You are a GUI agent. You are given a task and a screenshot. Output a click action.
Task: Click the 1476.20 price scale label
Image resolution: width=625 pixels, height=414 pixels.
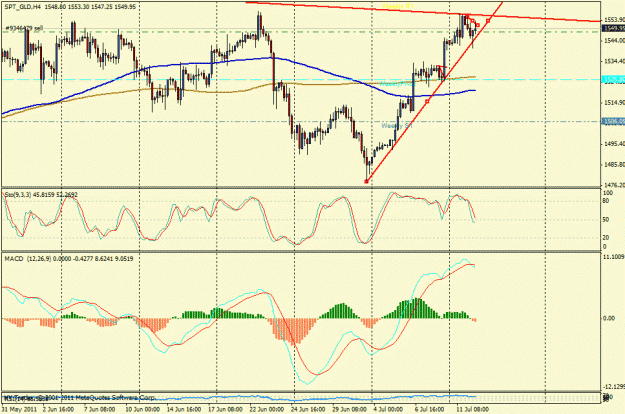tap(614, 185)
